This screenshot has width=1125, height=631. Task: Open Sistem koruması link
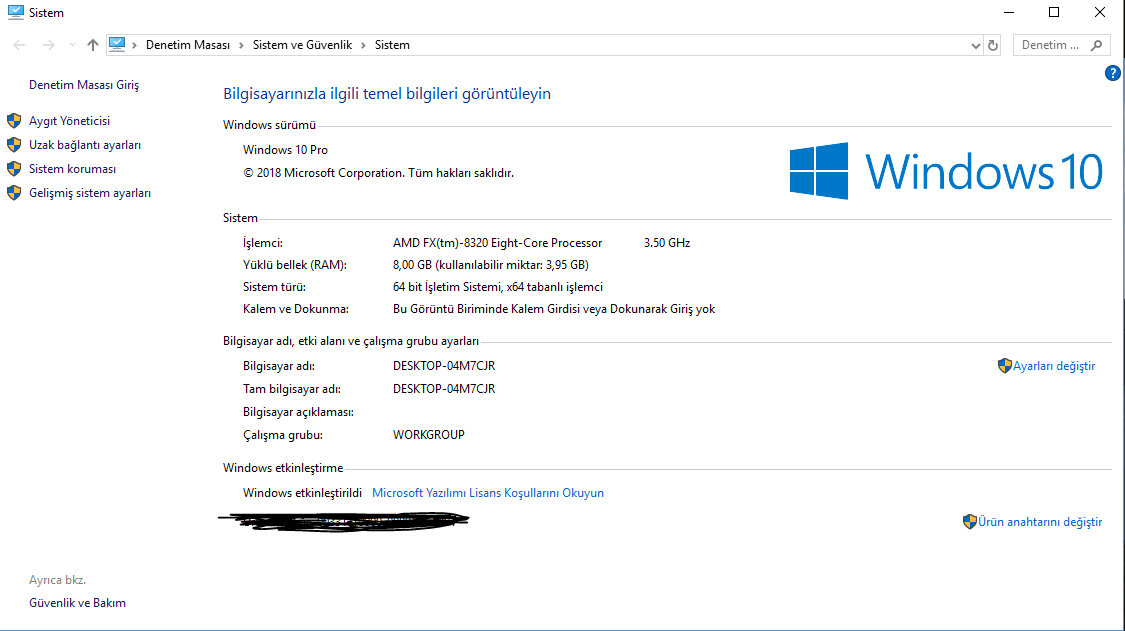point(72,169)
